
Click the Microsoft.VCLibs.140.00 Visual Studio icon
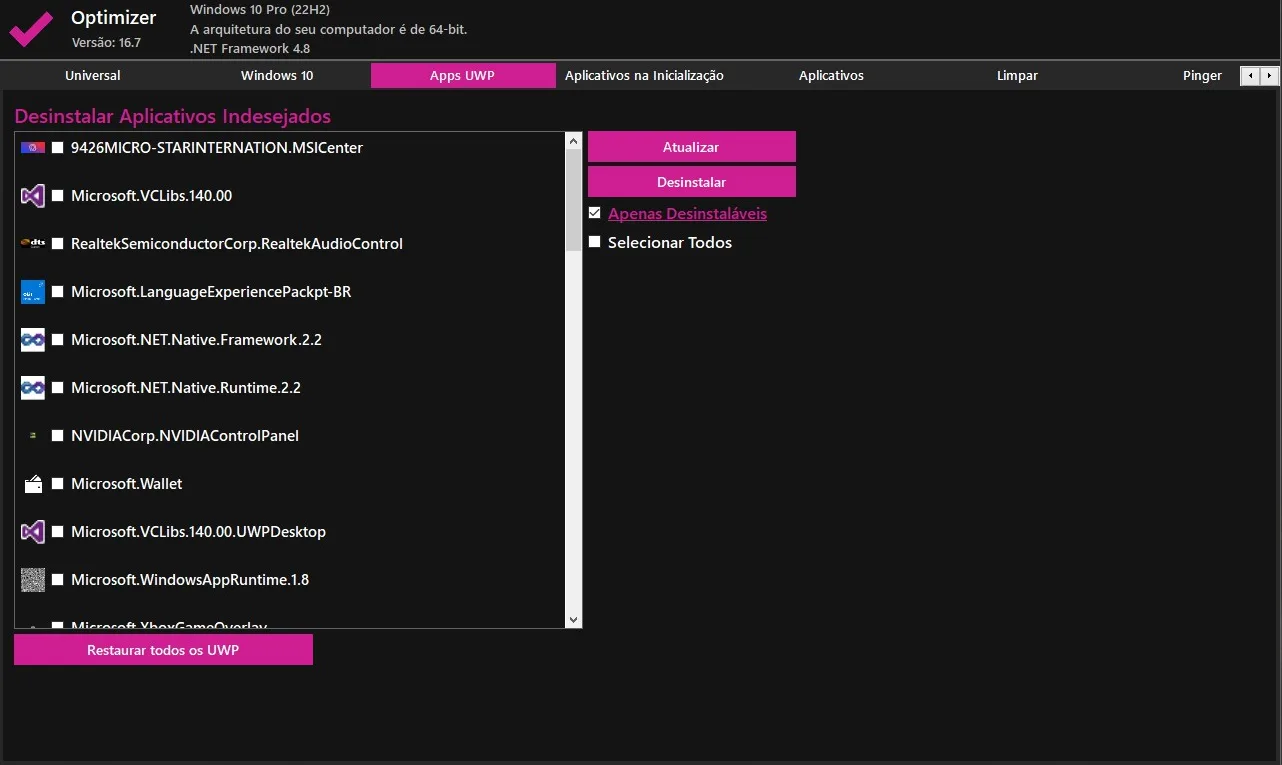coord(33,196)
